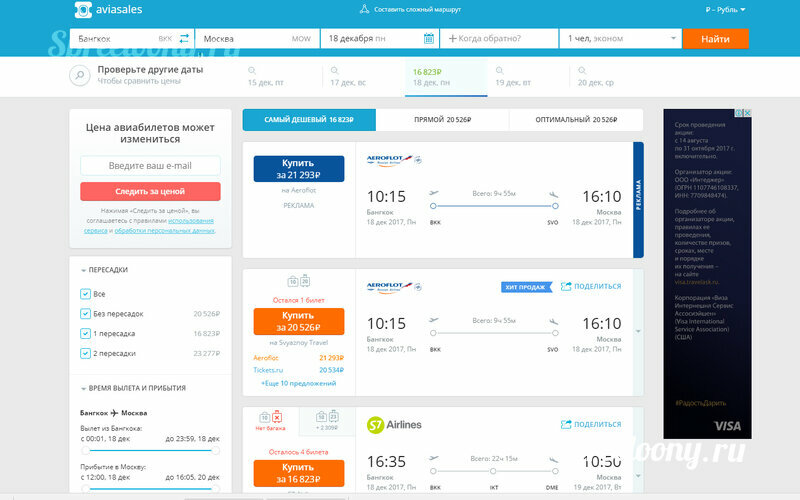Swap origin and destination cities
800x500 pixels.
tap(183, 39)
